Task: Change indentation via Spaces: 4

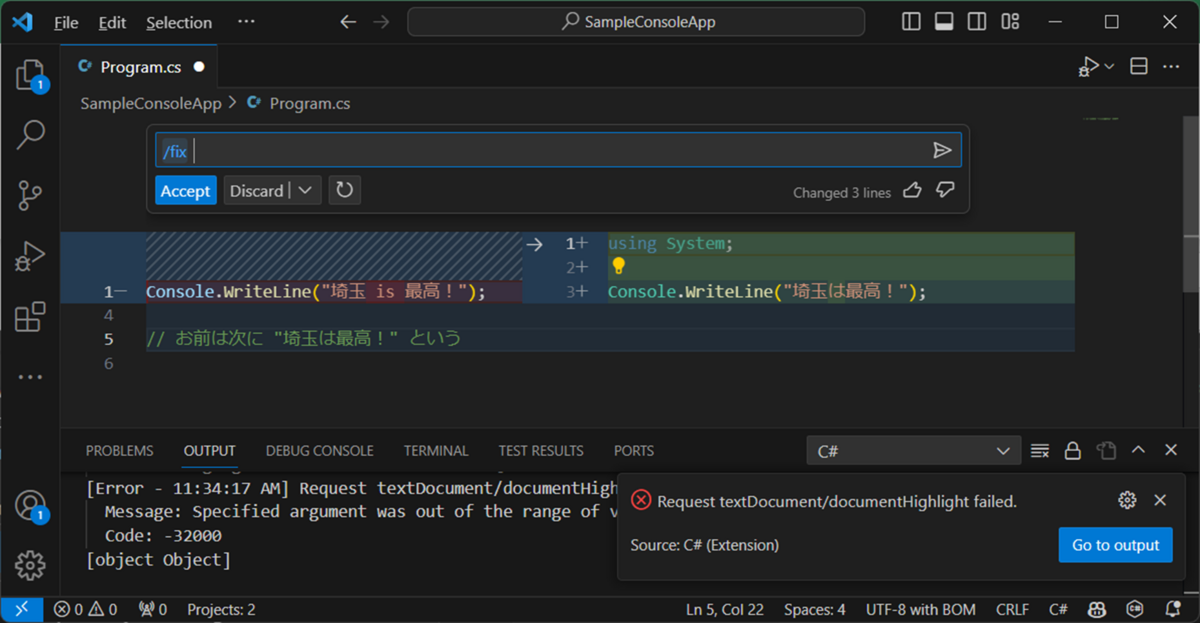Action: pos(814,609)
